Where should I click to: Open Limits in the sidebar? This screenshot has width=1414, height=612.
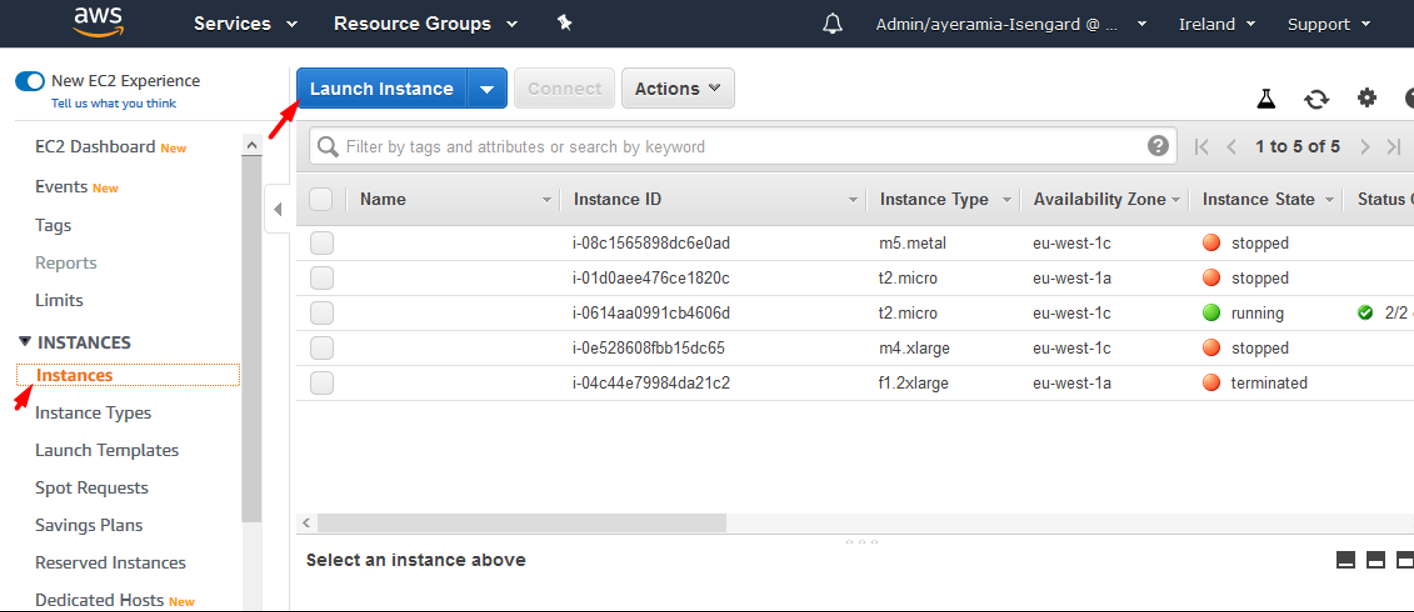pos(59,300)
